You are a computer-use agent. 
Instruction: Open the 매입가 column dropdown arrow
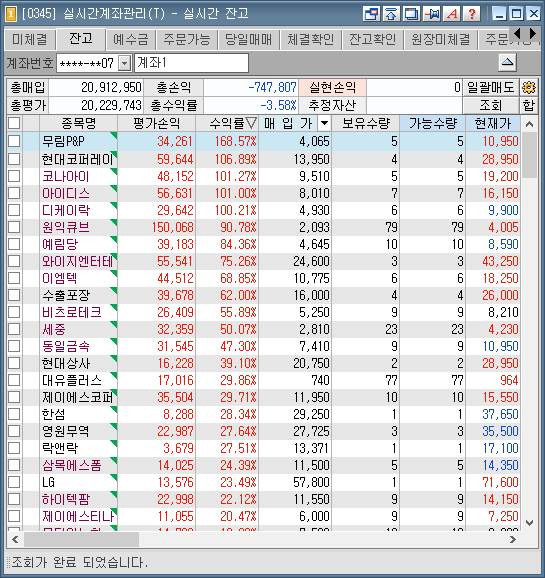[x=324, y=123]
